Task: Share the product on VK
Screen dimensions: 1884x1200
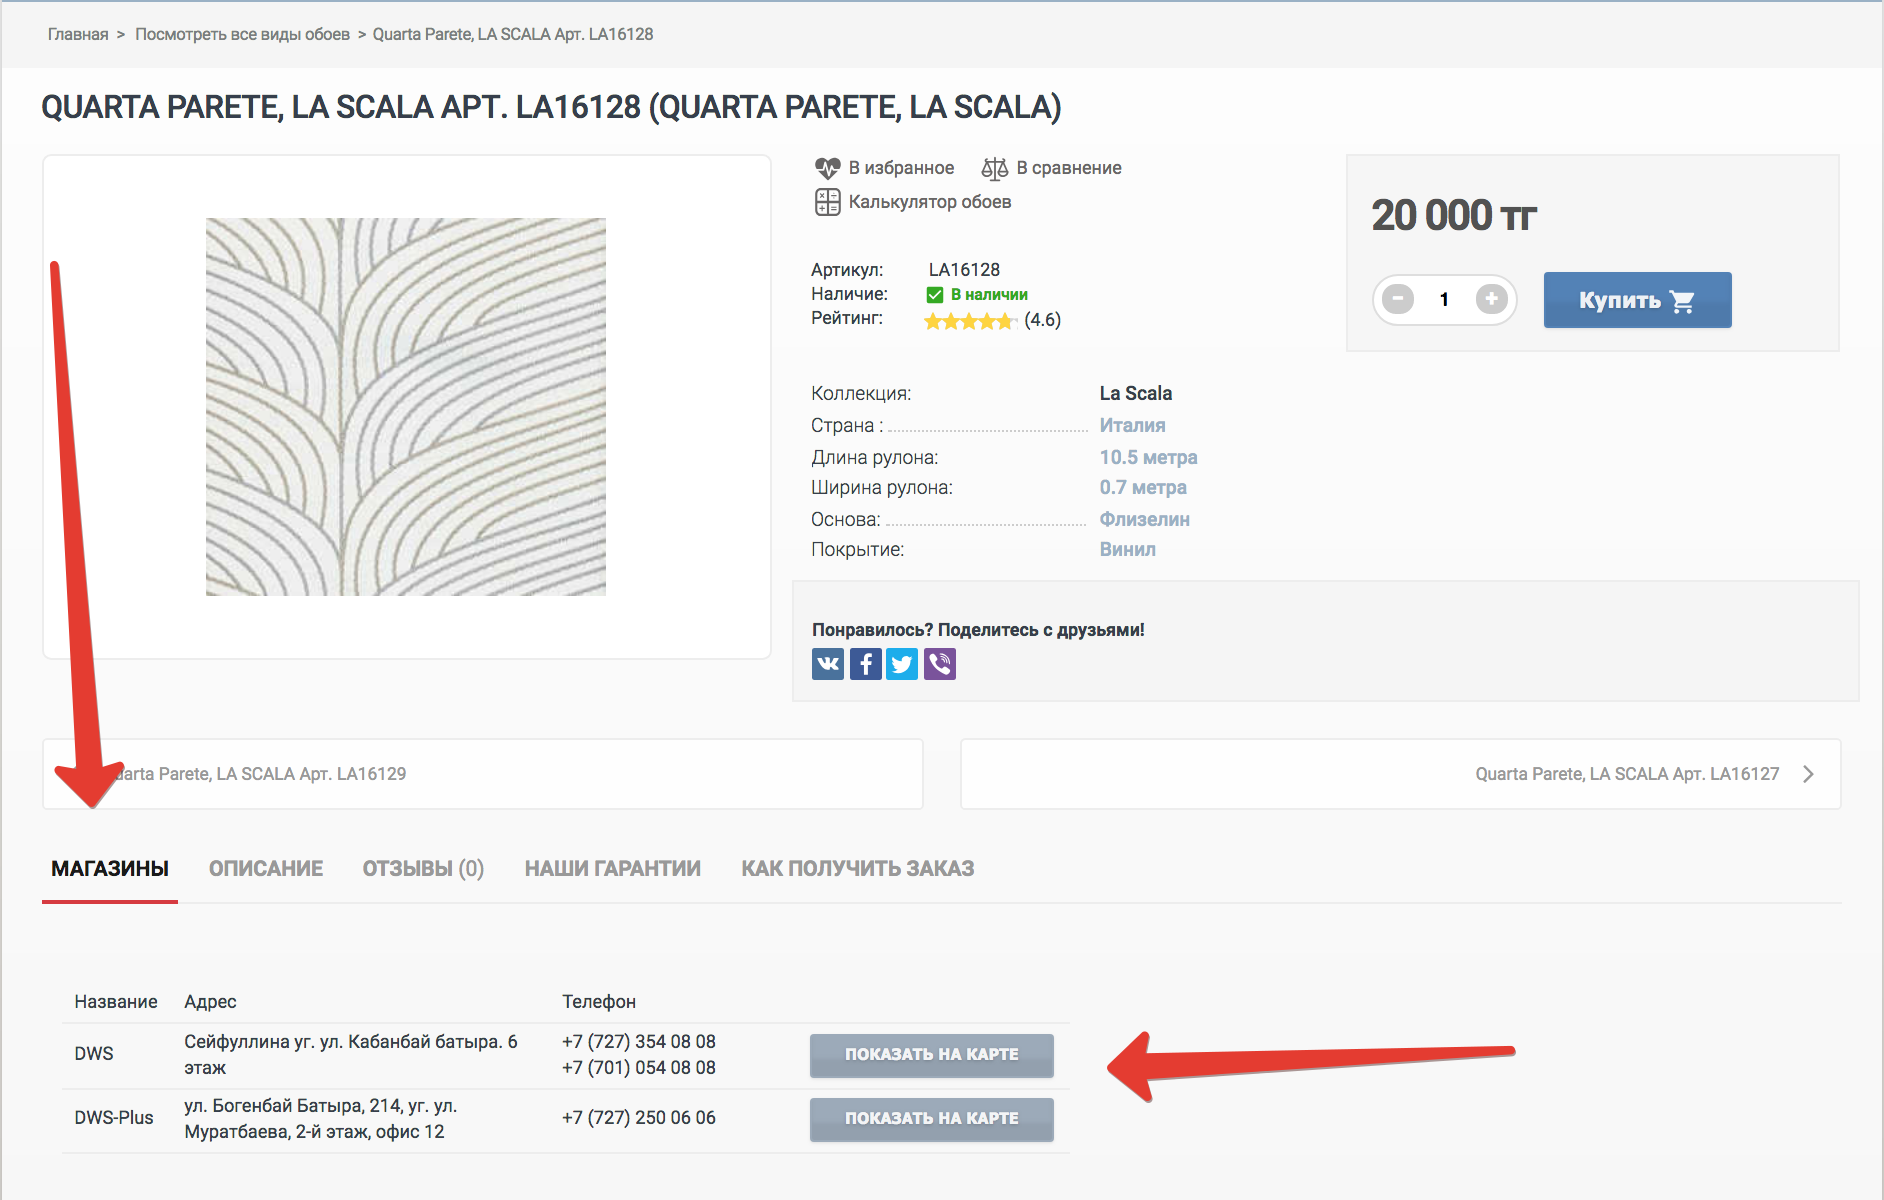Action: 828,664
